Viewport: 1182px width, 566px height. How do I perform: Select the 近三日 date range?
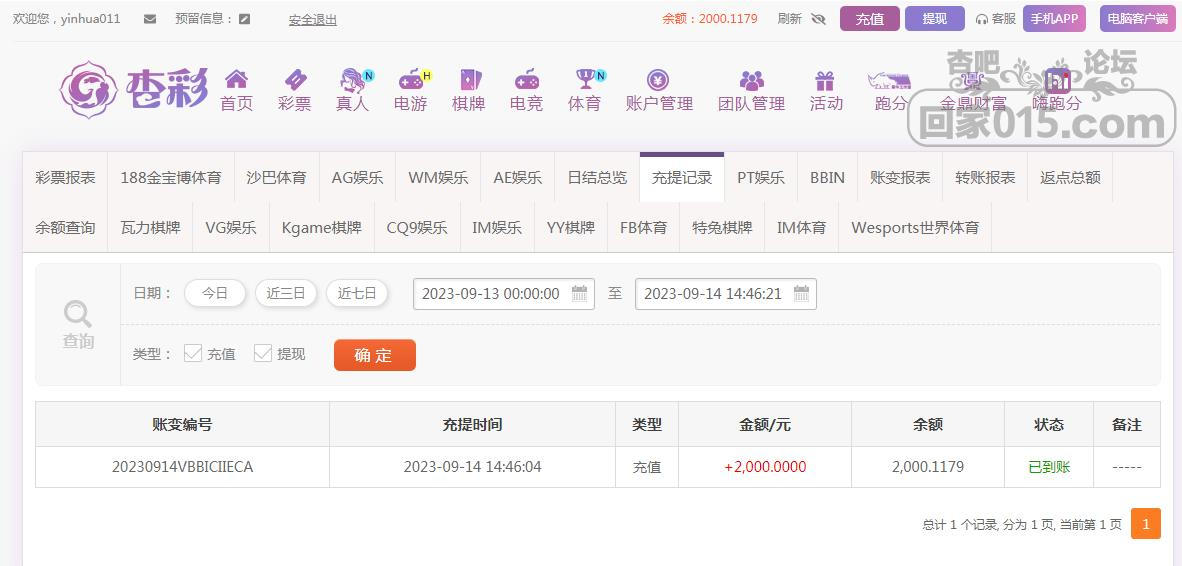(286, 293)
